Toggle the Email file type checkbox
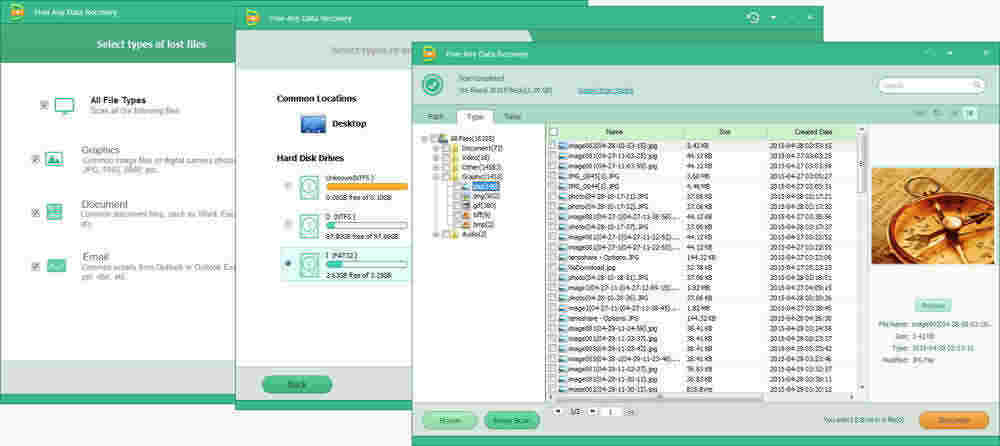The image size is (1000, 446). click(36, 266)
